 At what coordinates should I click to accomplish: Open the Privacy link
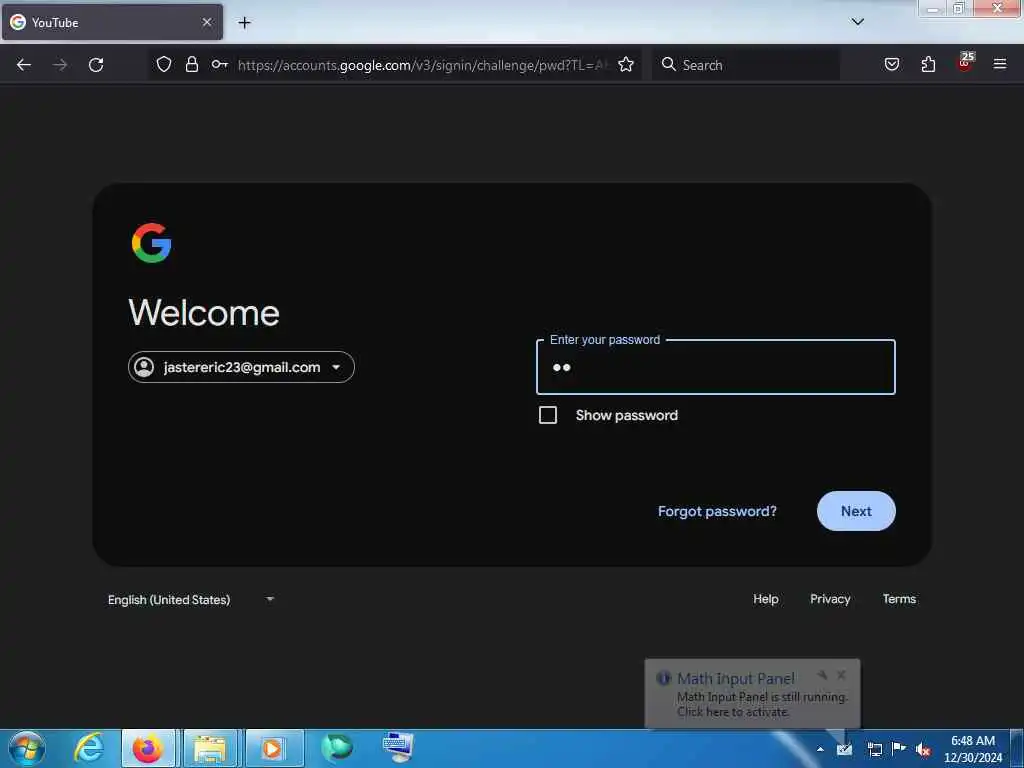pyautogui.click(x=830, y=599)
